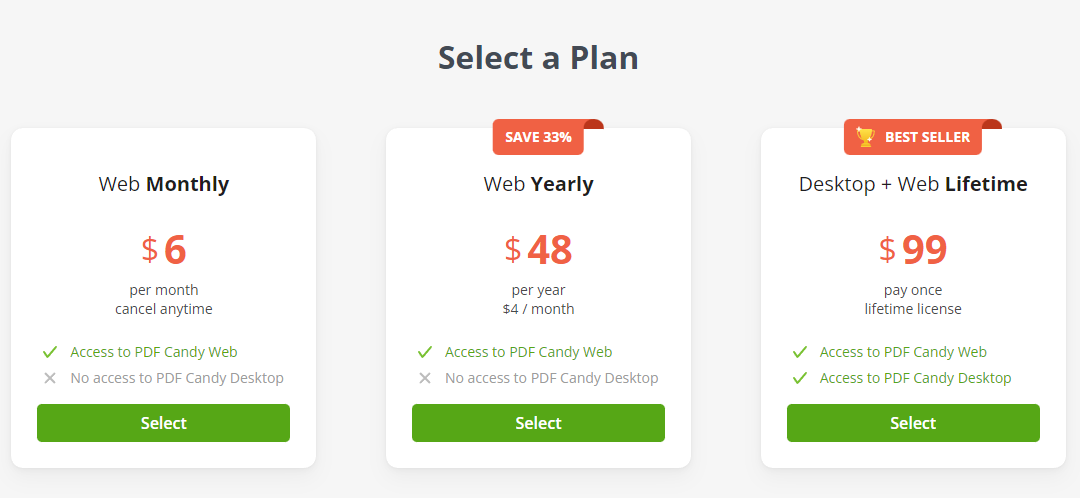Click the Web Yearly plan title
The image size is (1080, 498).
pyautogui.click(x=538, y=184)
